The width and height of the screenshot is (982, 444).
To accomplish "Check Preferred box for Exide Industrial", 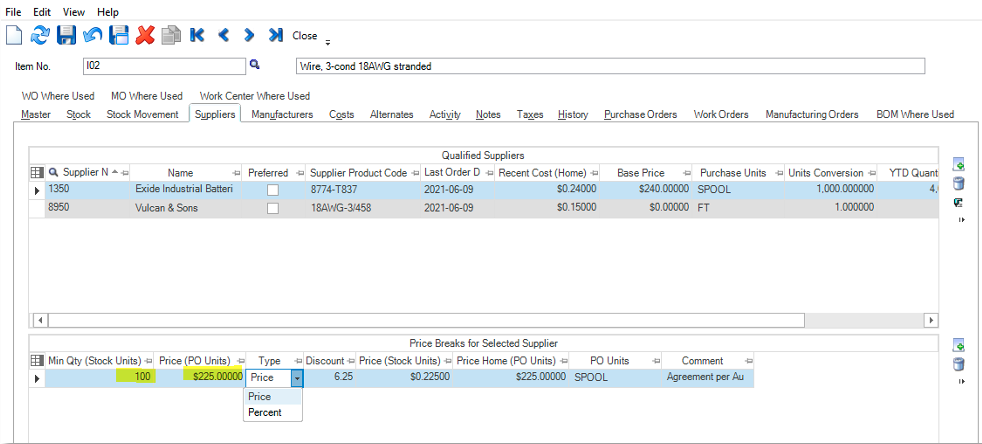I will click(272, 190).
